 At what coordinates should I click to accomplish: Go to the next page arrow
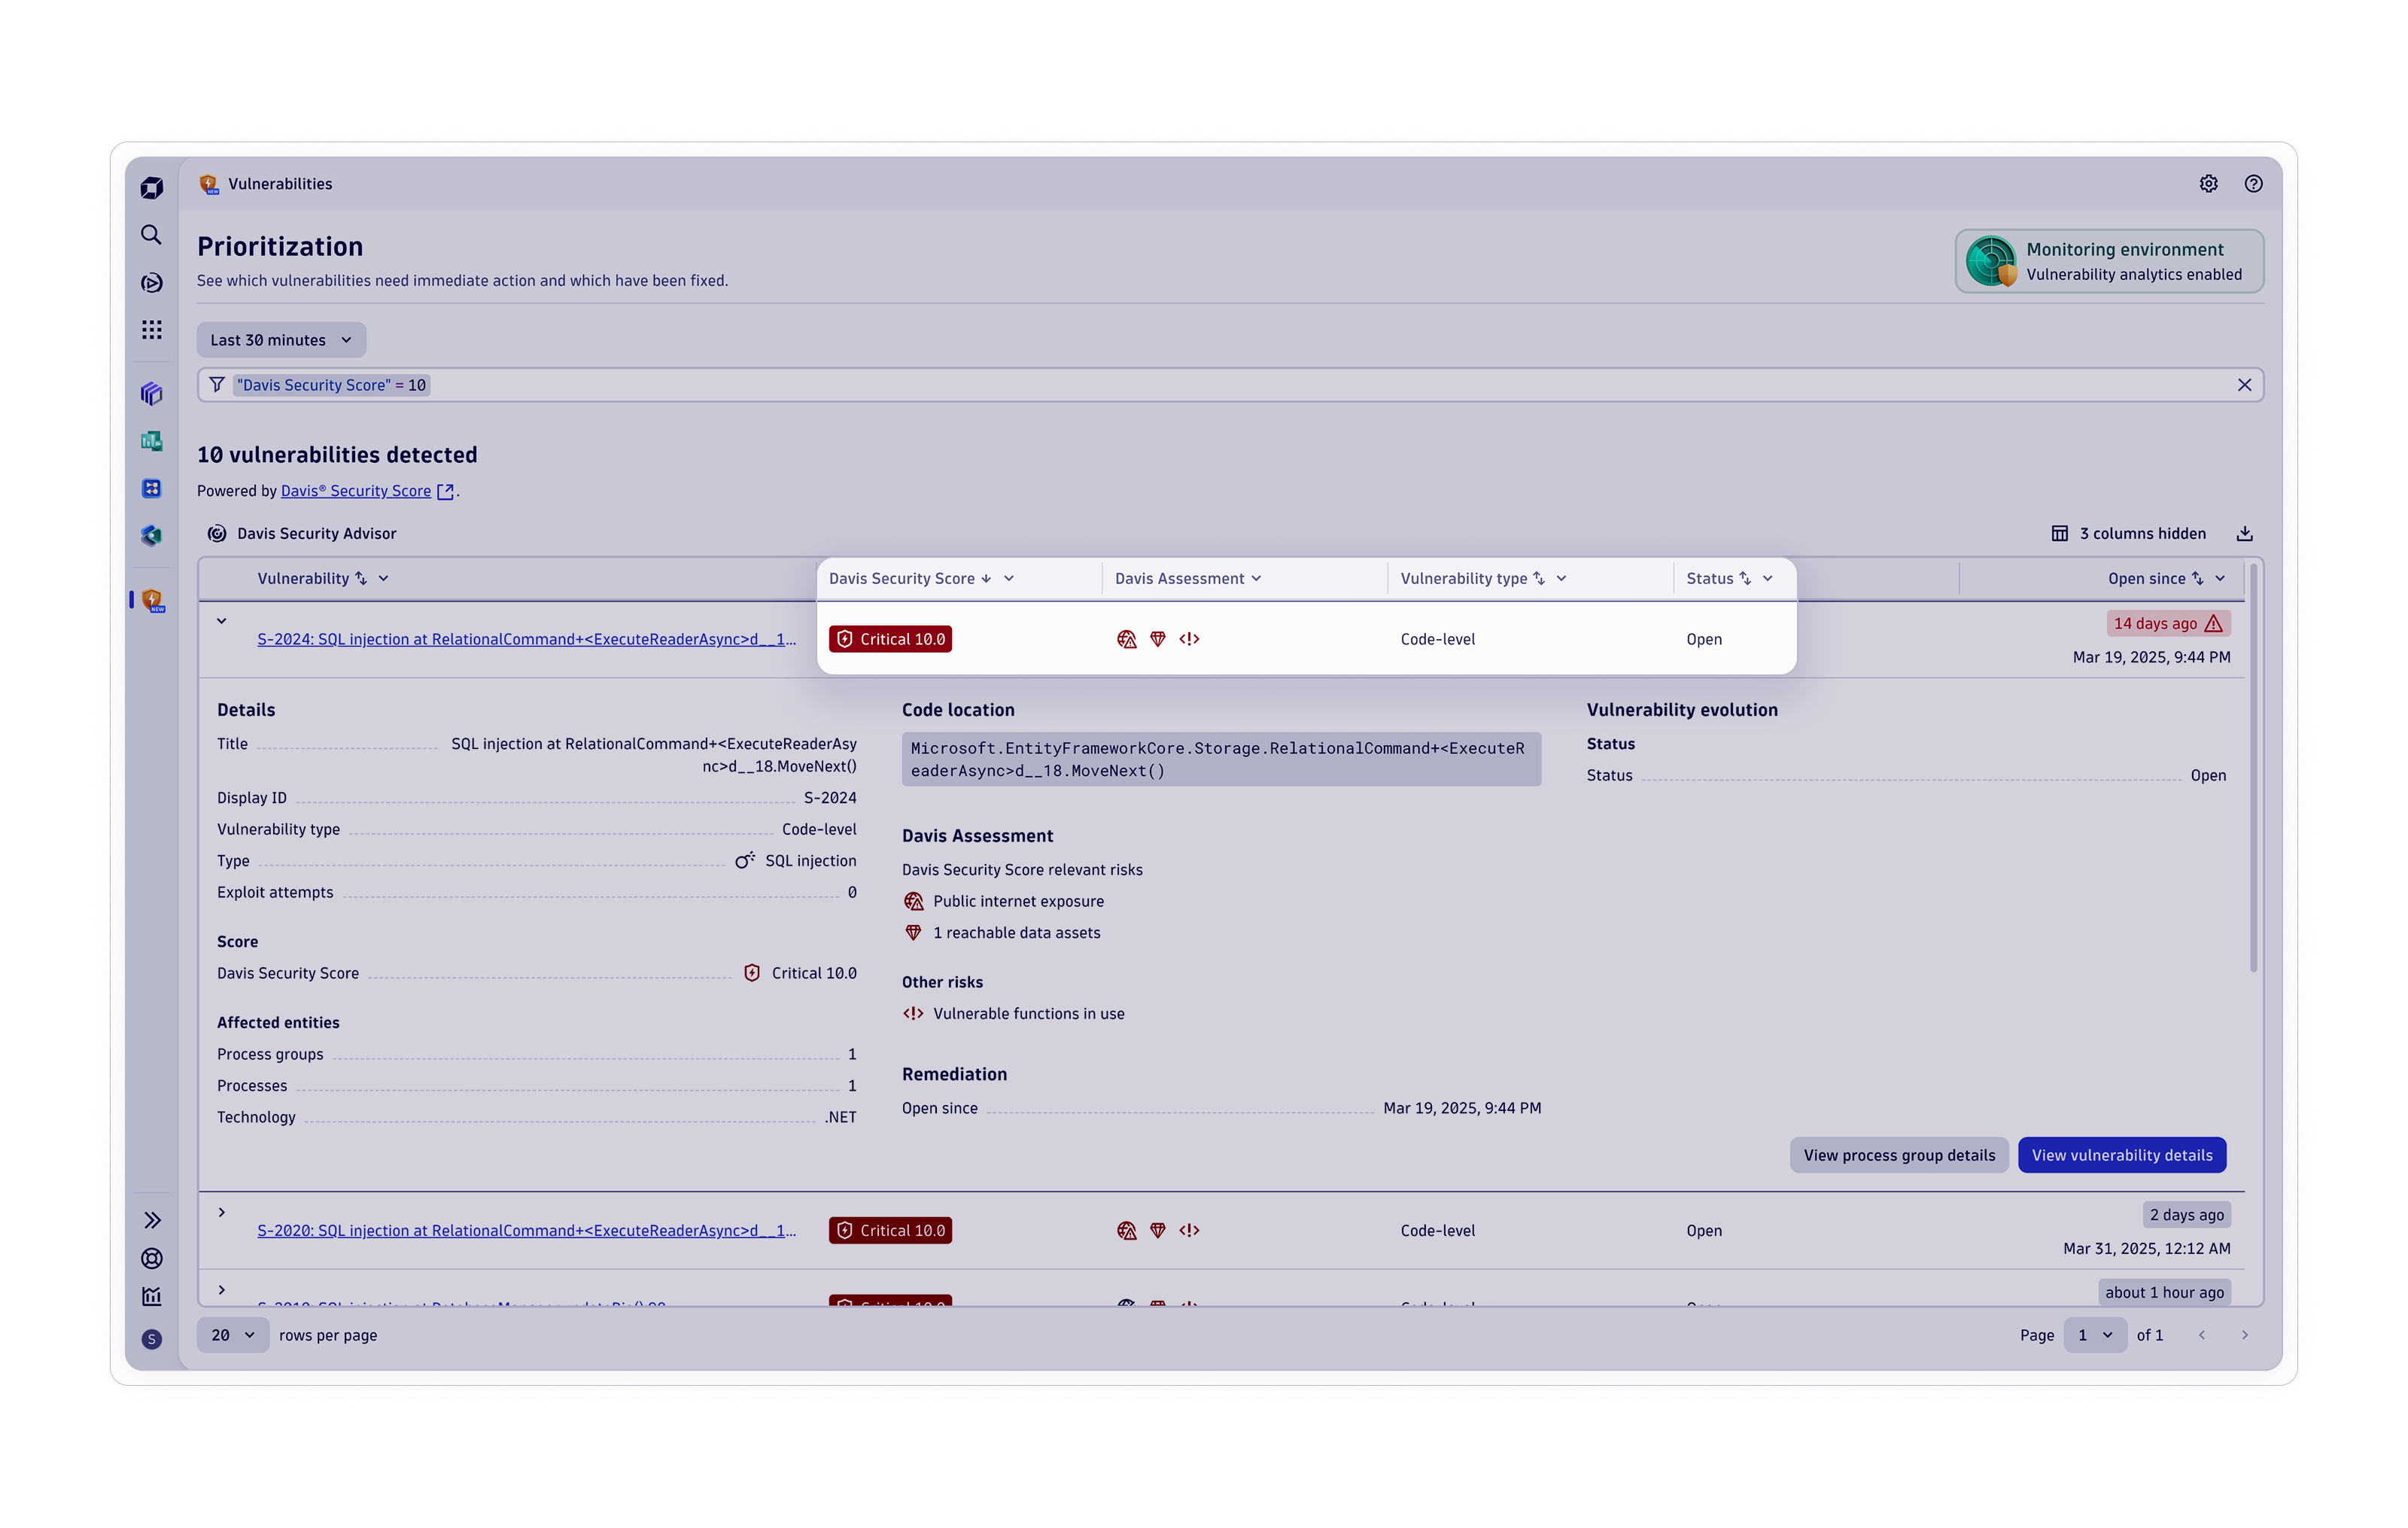pos(2245,1336)
